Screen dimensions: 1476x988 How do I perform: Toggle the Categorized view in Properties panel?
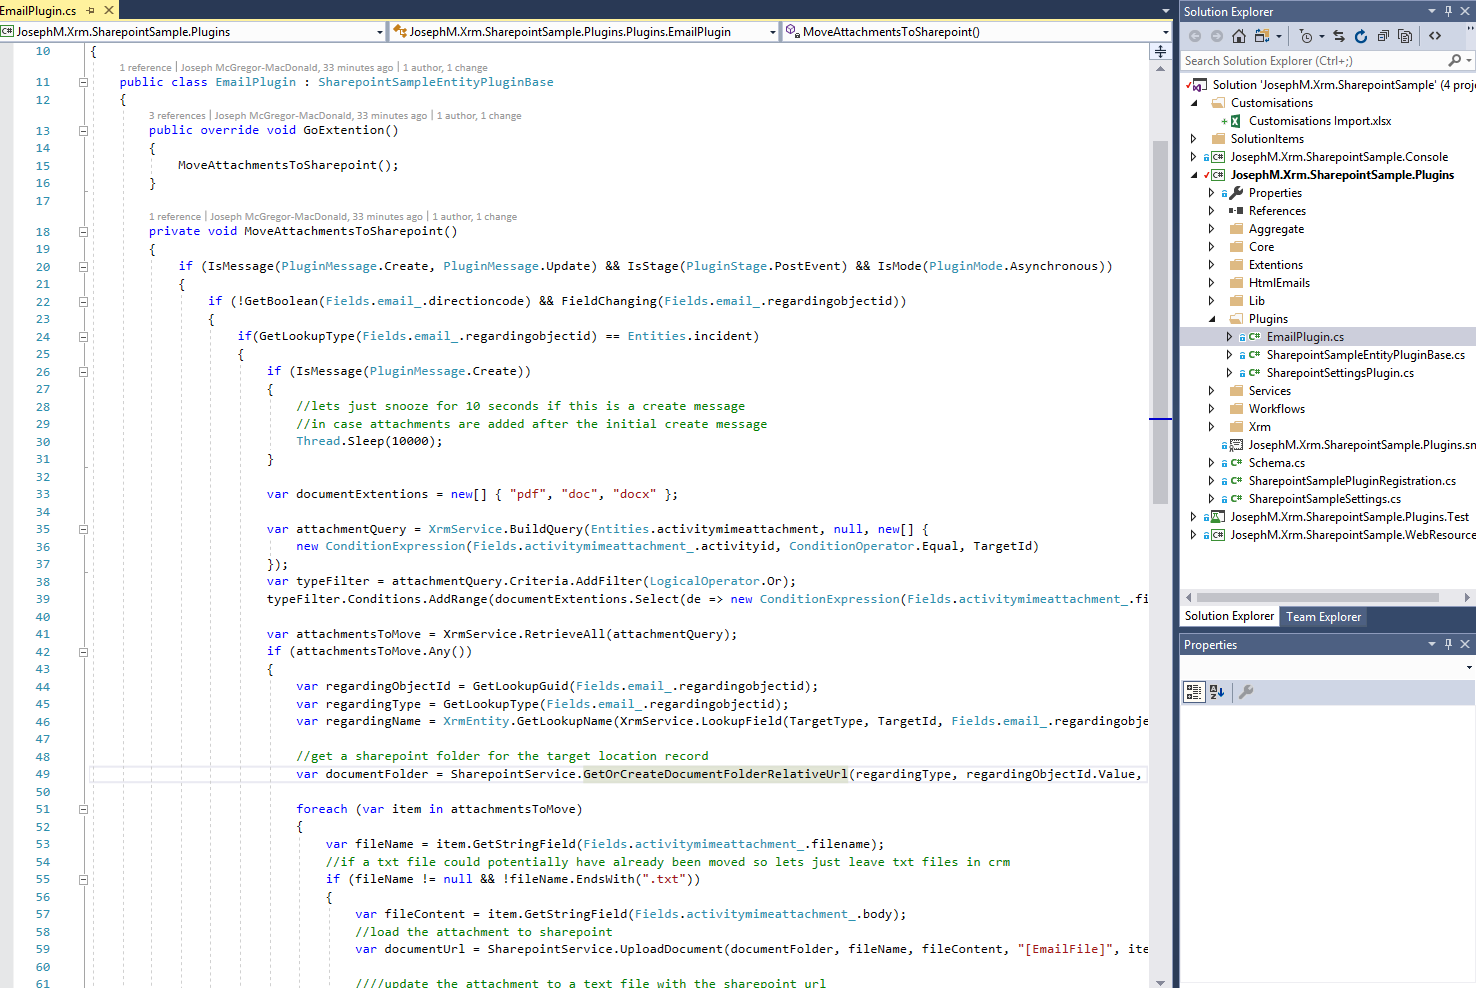1193,691
